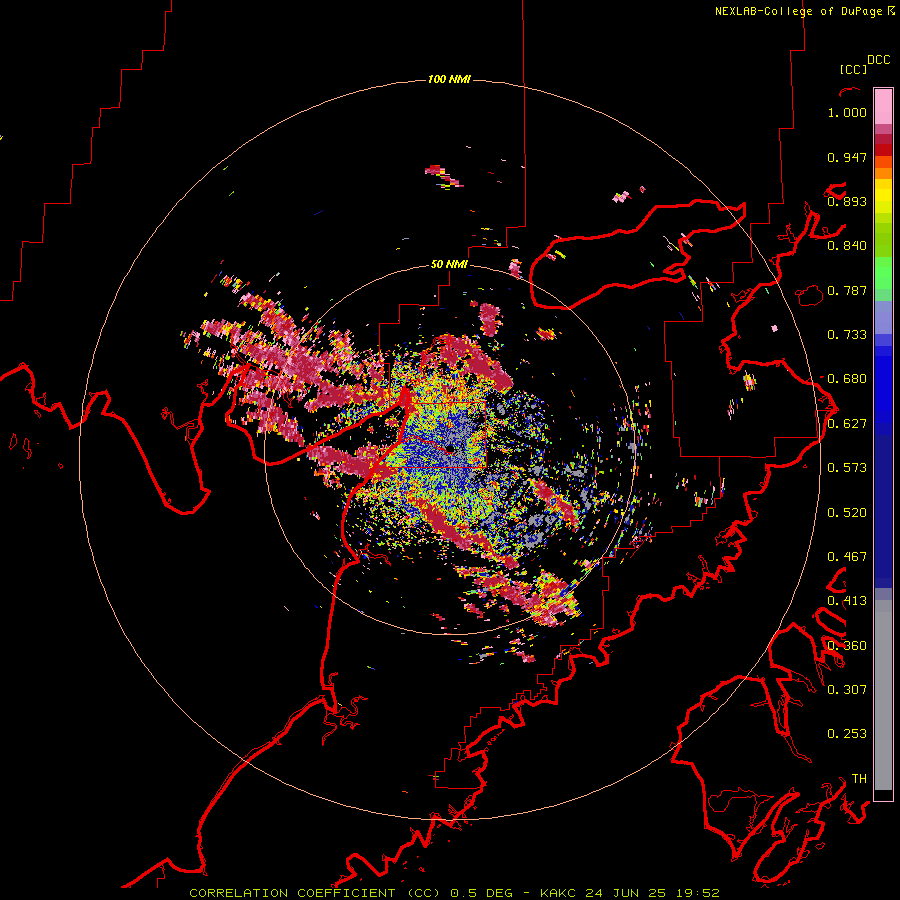Image resolution: width=900 pixels, height=900 pixels.
Task: Select the 0.947 legend value
Action: 847,157
